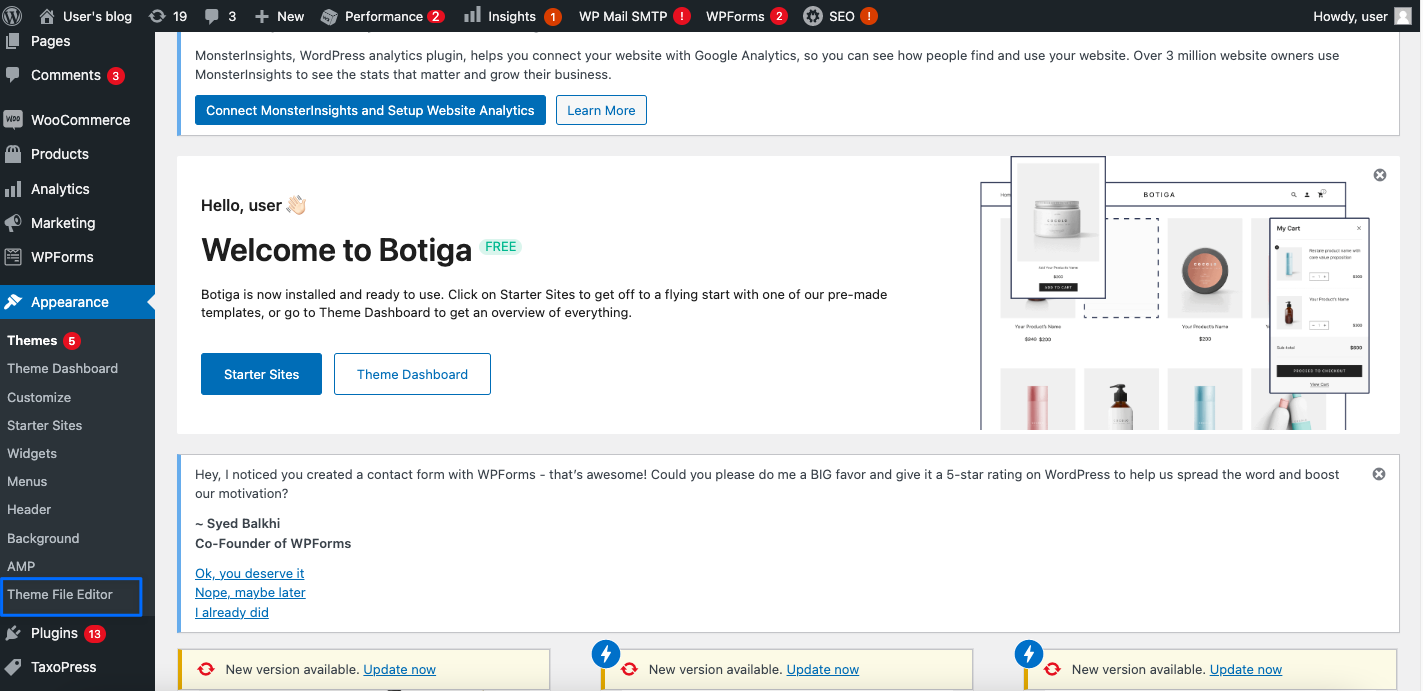The width and height of the screenshot is (1423, 691).
Task: Click the 'I already did' link
Action: coord(232,613)
